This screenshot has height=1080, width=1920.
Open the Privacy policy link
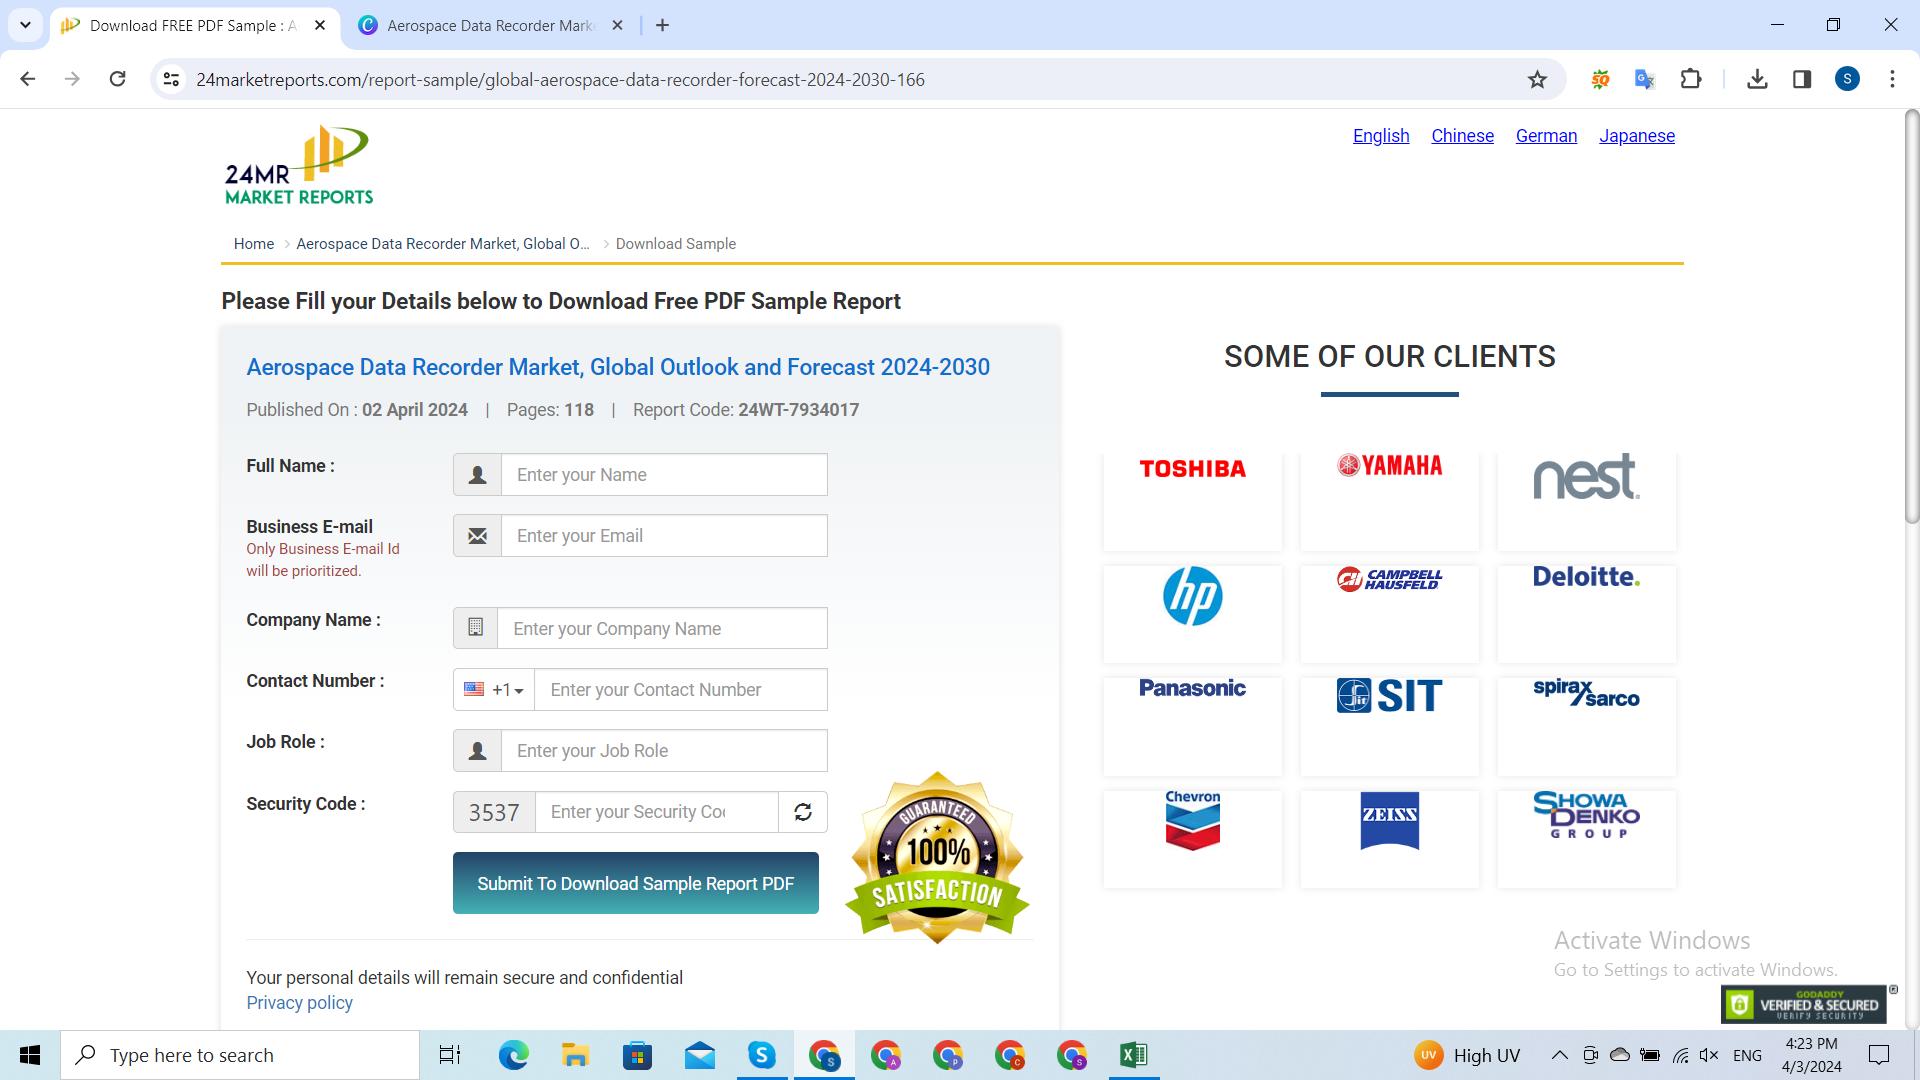pos(299,1003)
